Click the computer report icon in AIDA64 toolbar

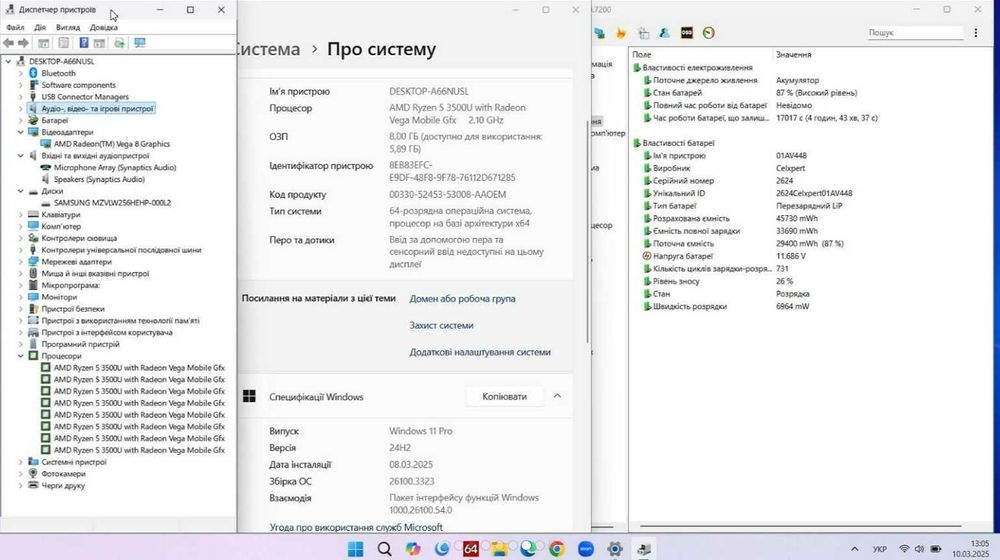pos(599,33)
